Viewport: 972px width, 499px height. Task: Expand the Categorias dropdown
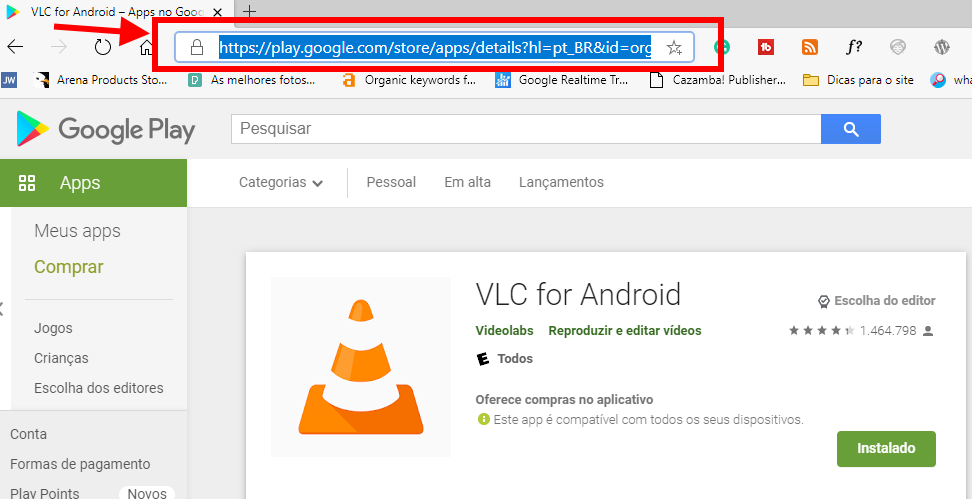coord(281,182)
